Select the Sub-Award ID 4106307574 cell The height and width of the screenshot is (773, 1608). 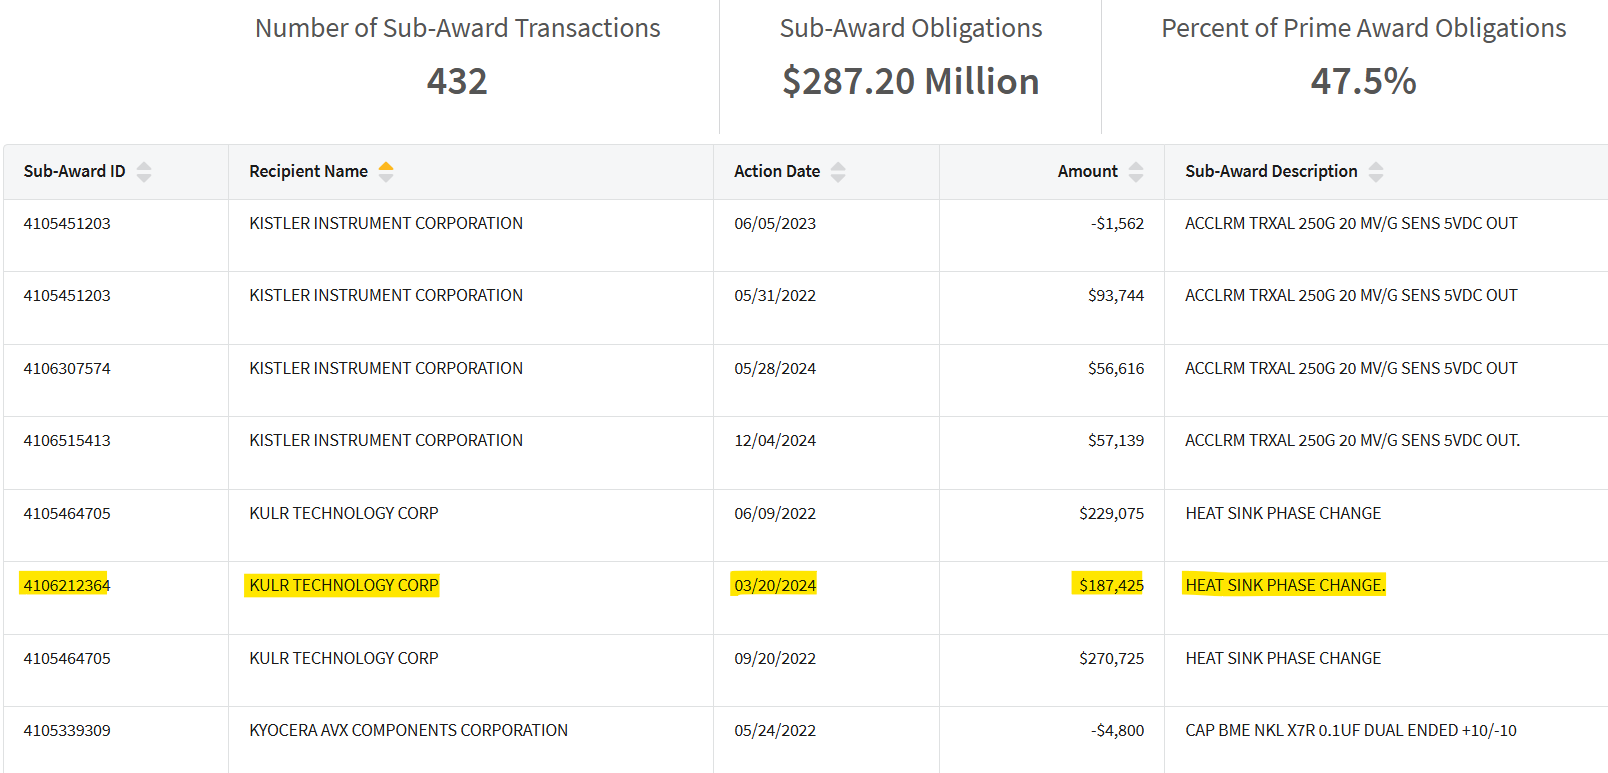tap(67, 369)
